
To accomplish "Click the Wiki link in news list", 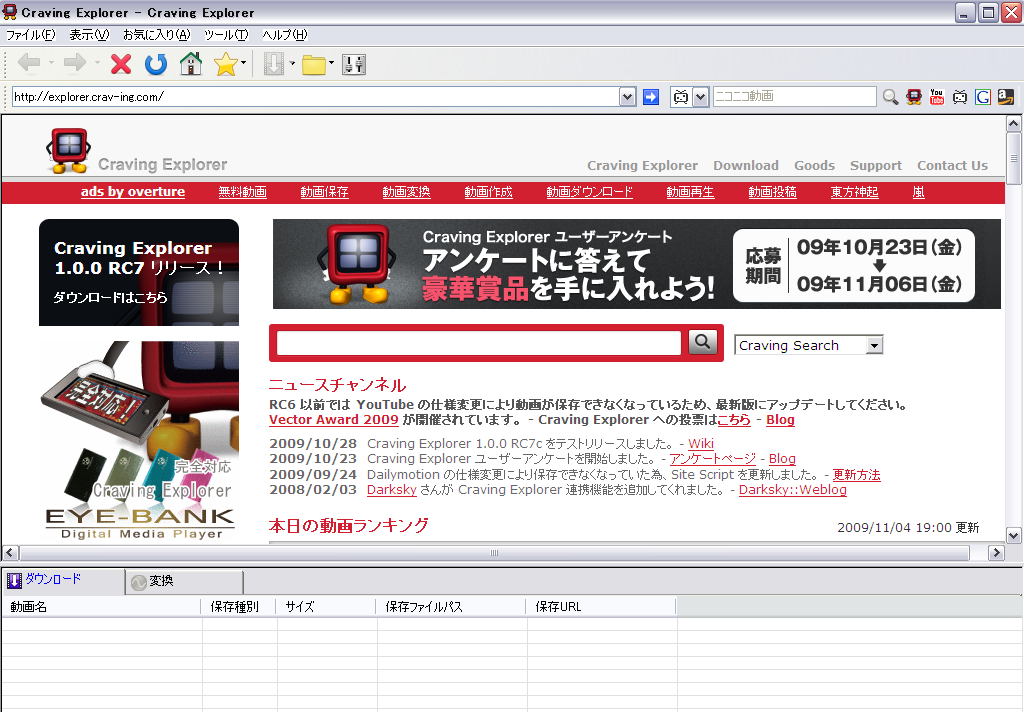I will pos(701,444).
